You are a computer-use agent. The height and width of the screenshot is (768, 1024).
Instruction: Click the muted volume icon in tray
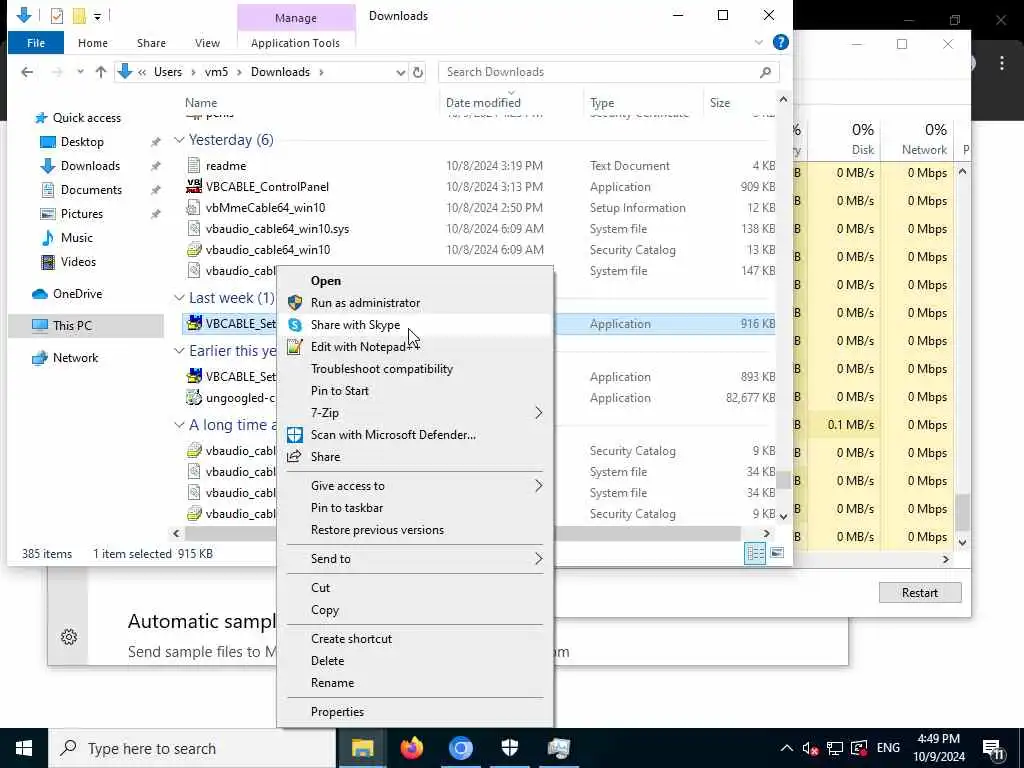click(x=810, y=748)
